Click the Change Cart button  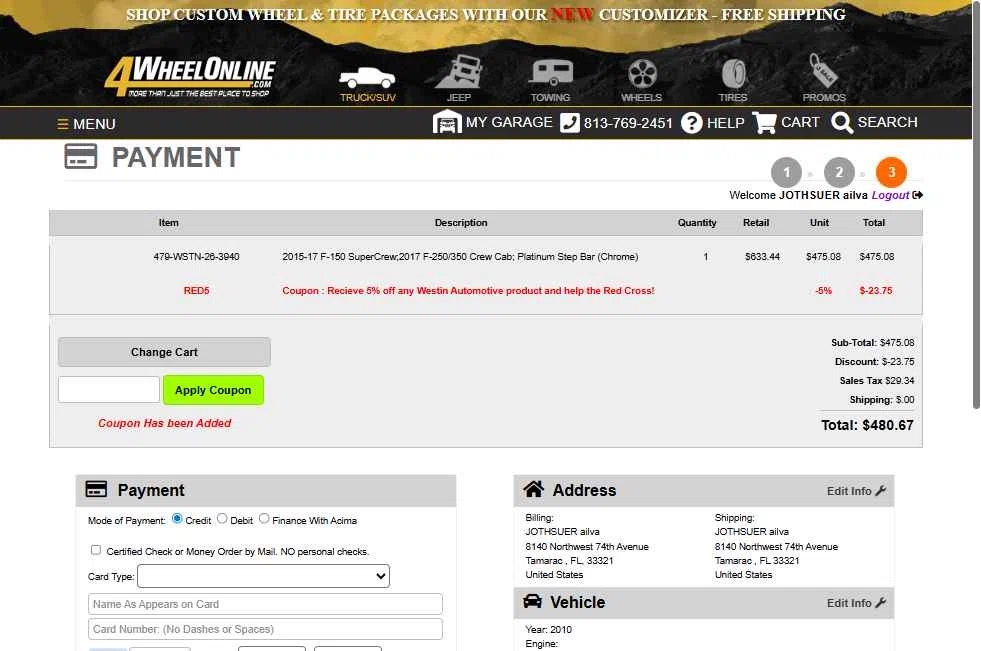tap(164, 352)
